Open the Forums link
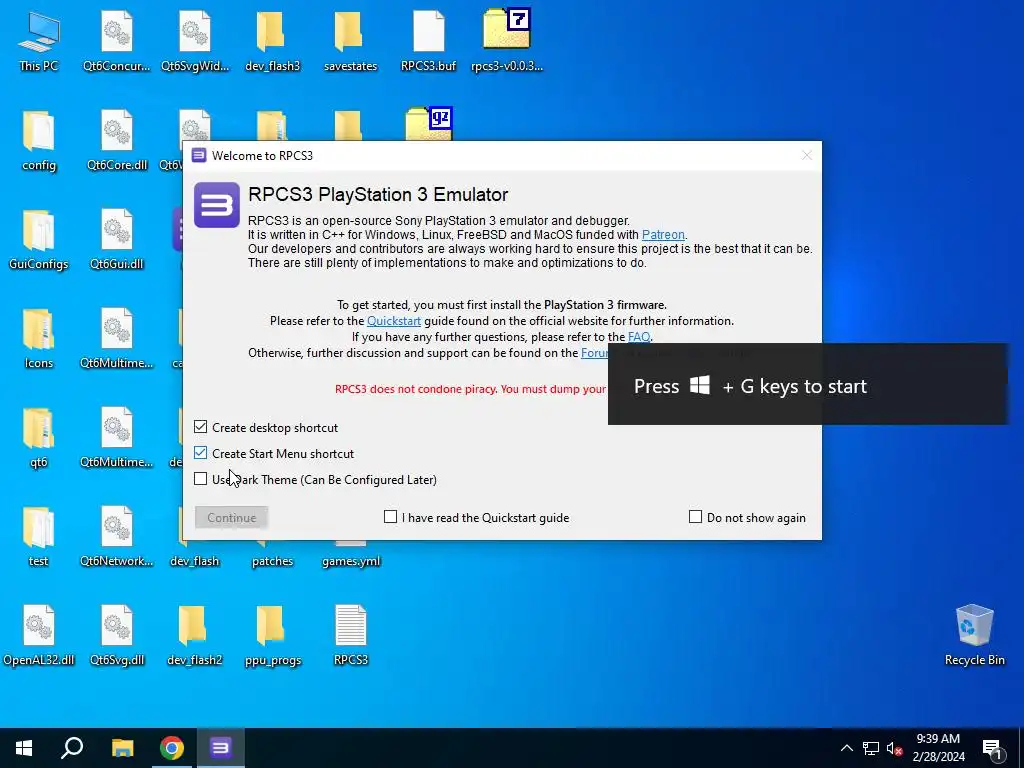1024x768 pixels. click(x=594, y=353)
